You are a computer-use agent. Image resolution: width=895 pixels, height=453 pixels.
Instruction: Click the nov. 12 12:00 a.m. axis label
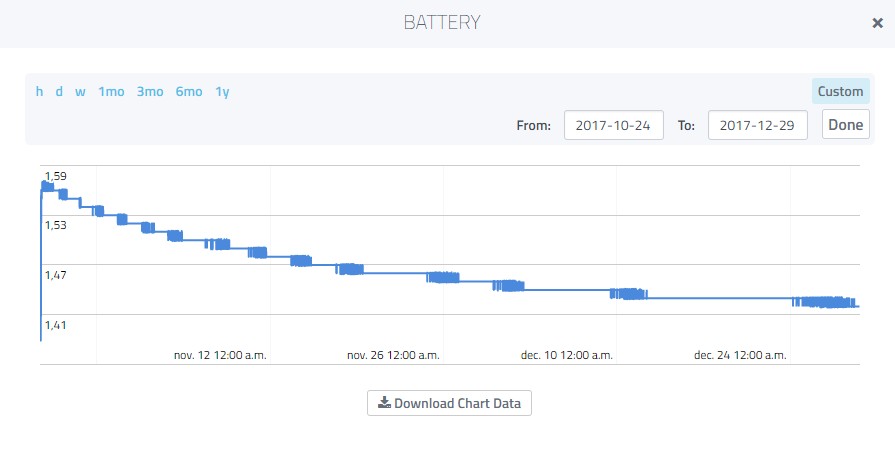pyautogui.click(x=220, y=355)
